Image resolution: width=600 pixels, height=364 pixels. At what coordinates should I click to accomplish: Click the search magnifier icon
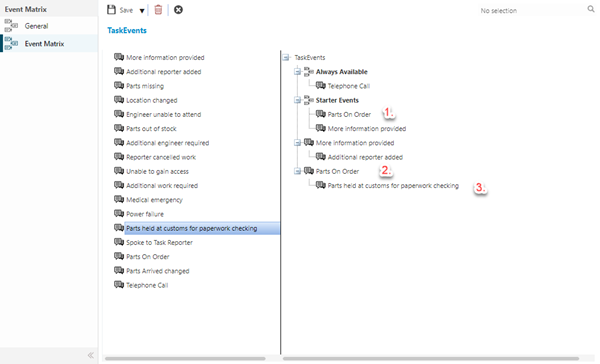591,9
